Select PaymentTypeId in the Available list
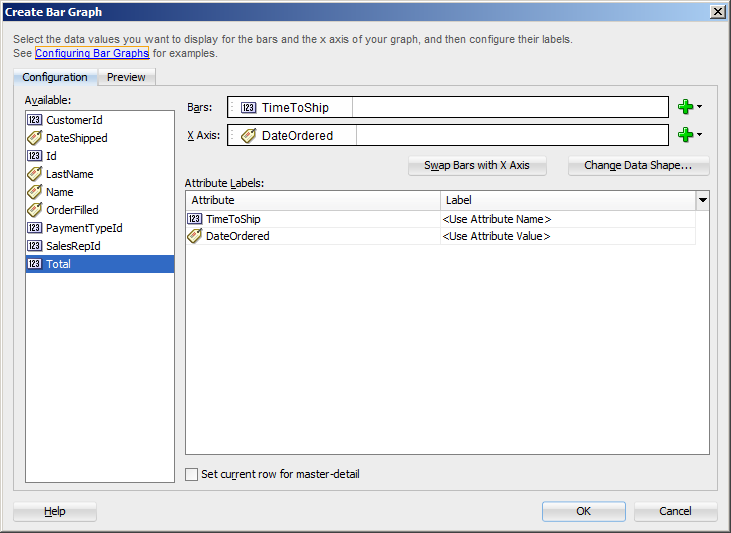 (100, 228)
